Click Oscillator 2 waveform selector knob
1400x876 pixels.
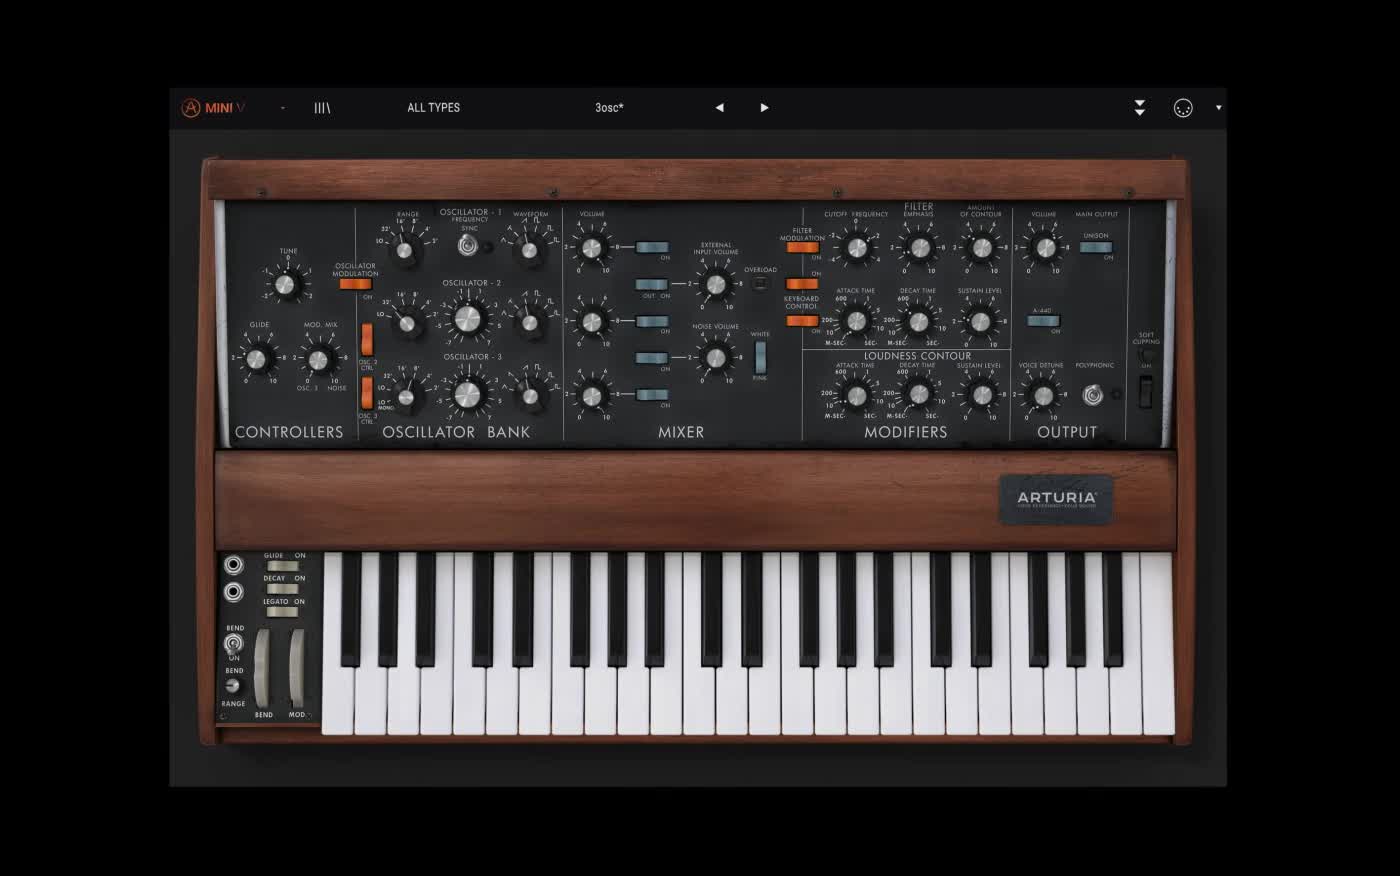point(530,322)
